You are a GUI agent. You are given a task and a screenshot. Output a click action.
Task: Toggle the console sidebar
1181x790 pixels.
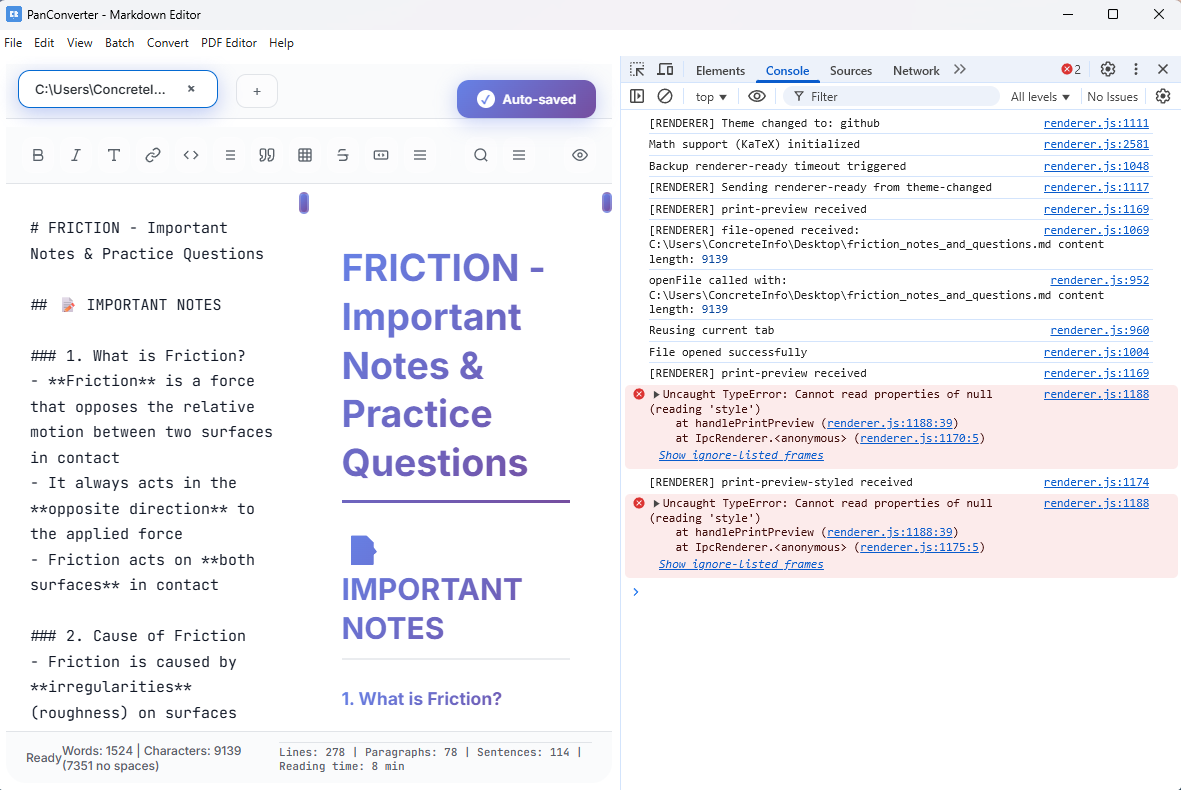tap(637, 96)
